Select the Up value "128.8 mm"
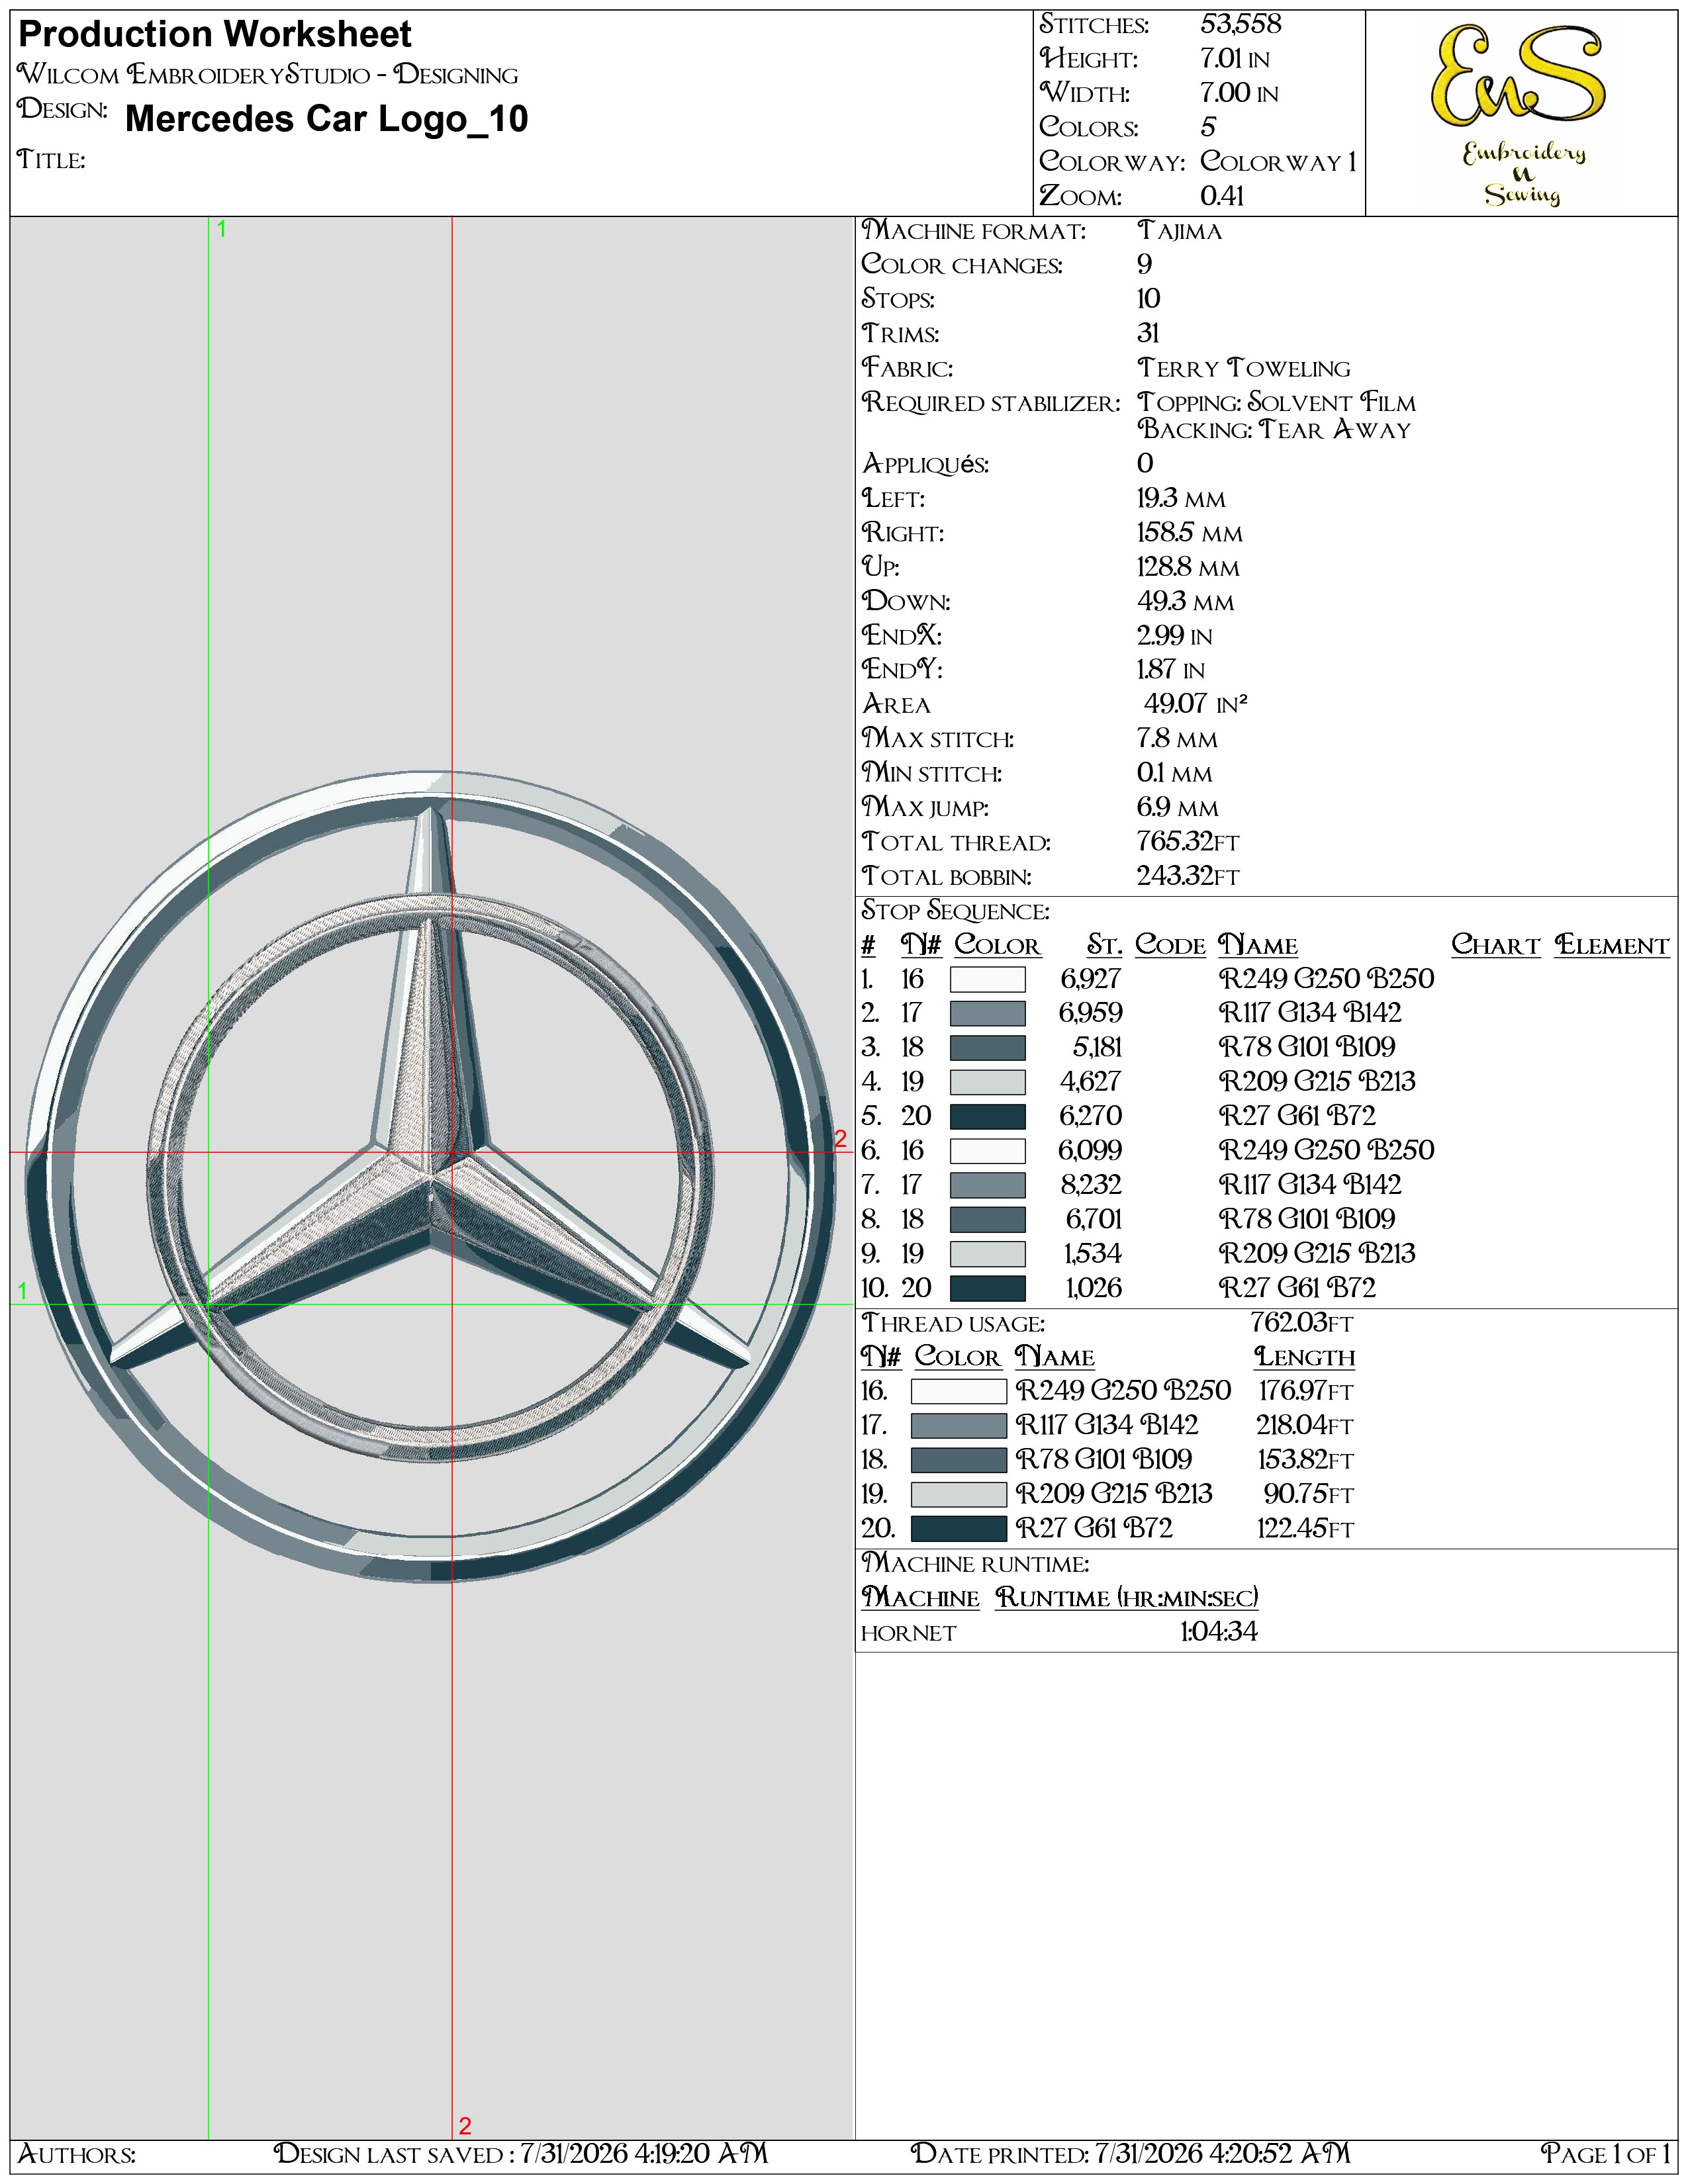Screen dimensions: 1688x2184 (x=1188, y=567)
